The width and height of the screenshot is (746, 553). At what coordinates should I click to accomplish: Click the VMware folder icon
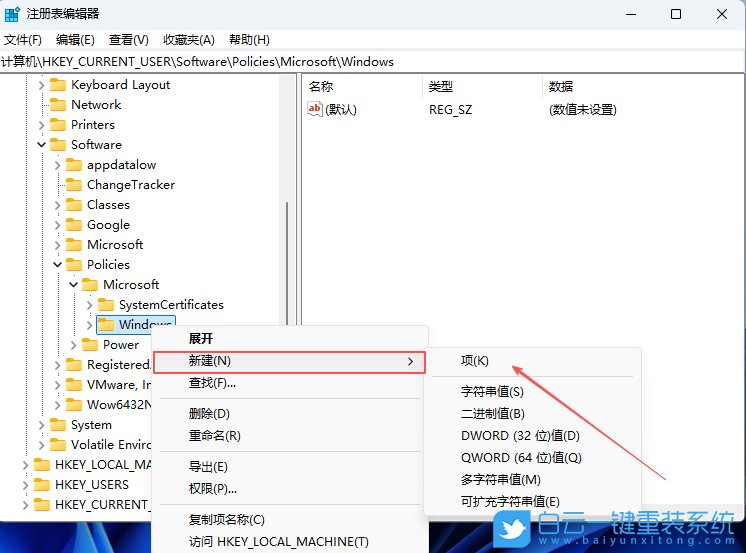tap(74, 385)
